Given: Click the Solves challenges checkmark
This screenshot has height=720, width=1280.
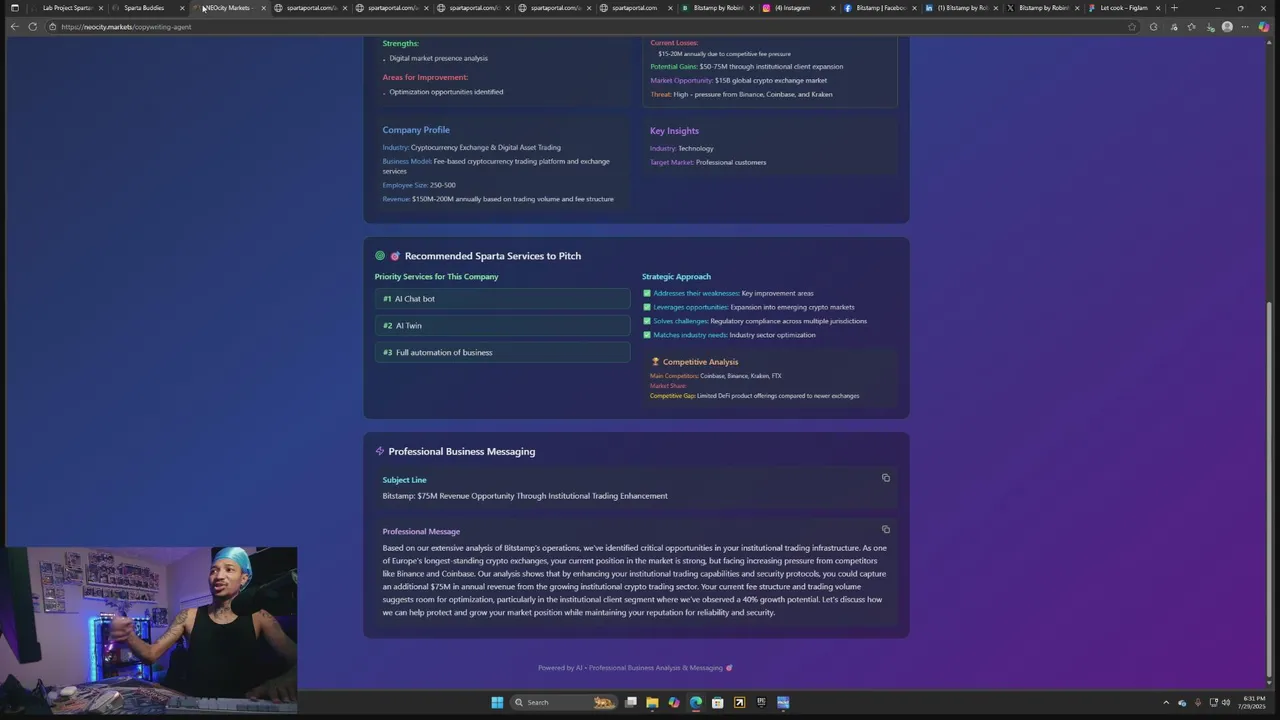Looking at the screenshot, I should 647,321.
